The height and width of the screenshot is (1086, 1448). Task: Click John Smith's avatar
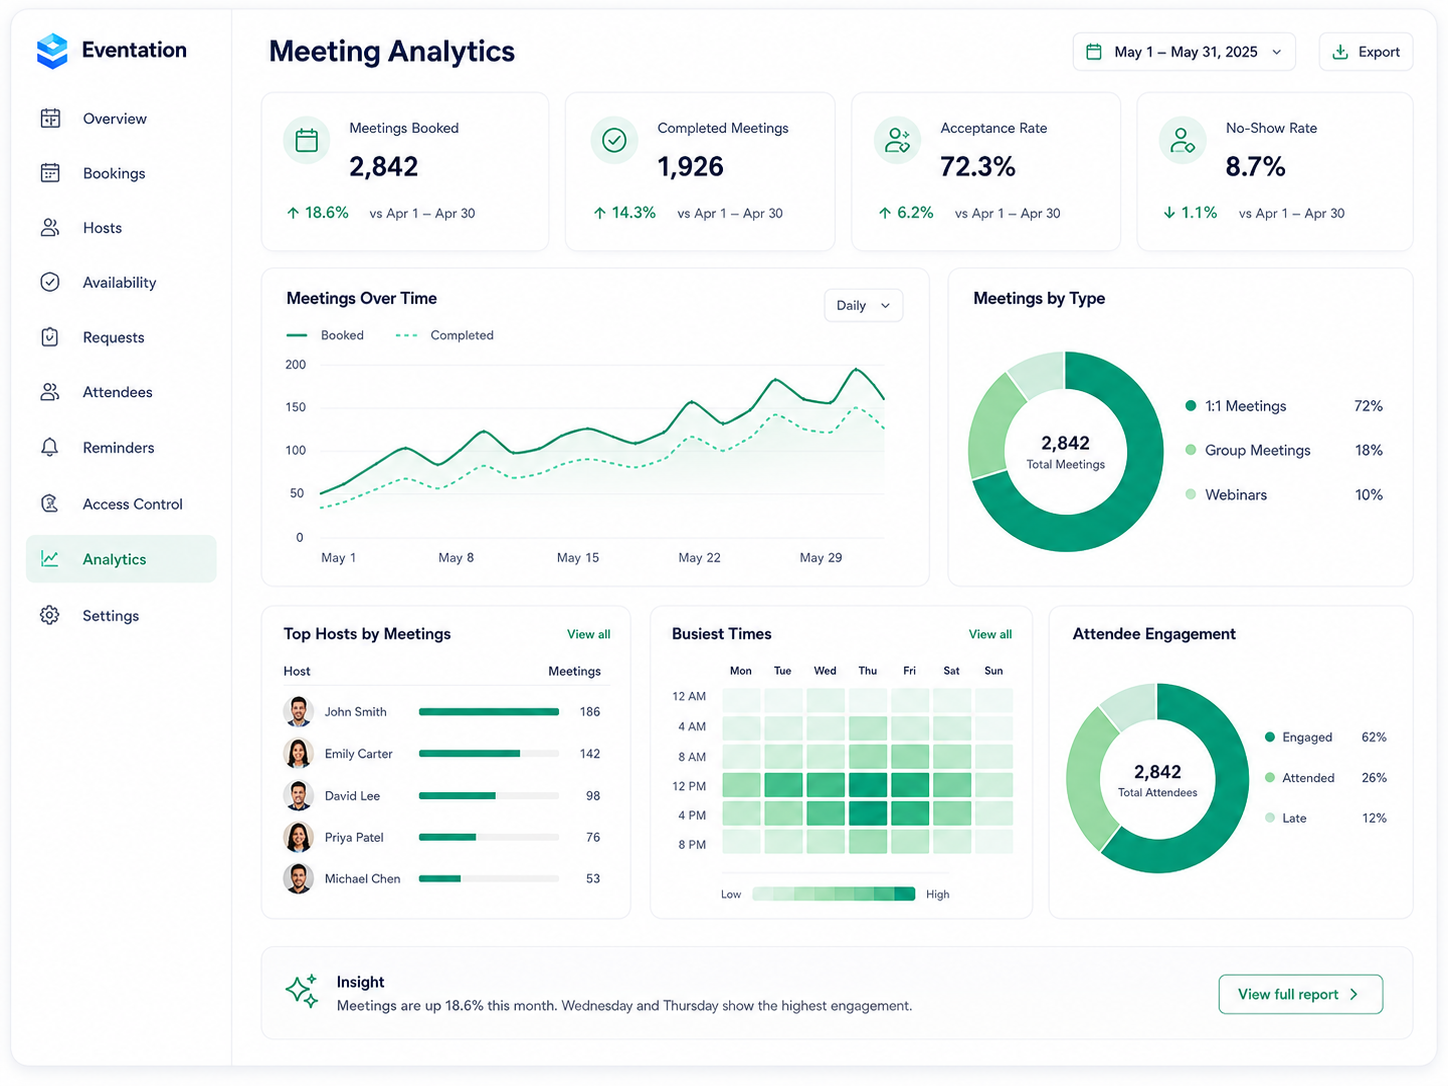tap(298, 711)
